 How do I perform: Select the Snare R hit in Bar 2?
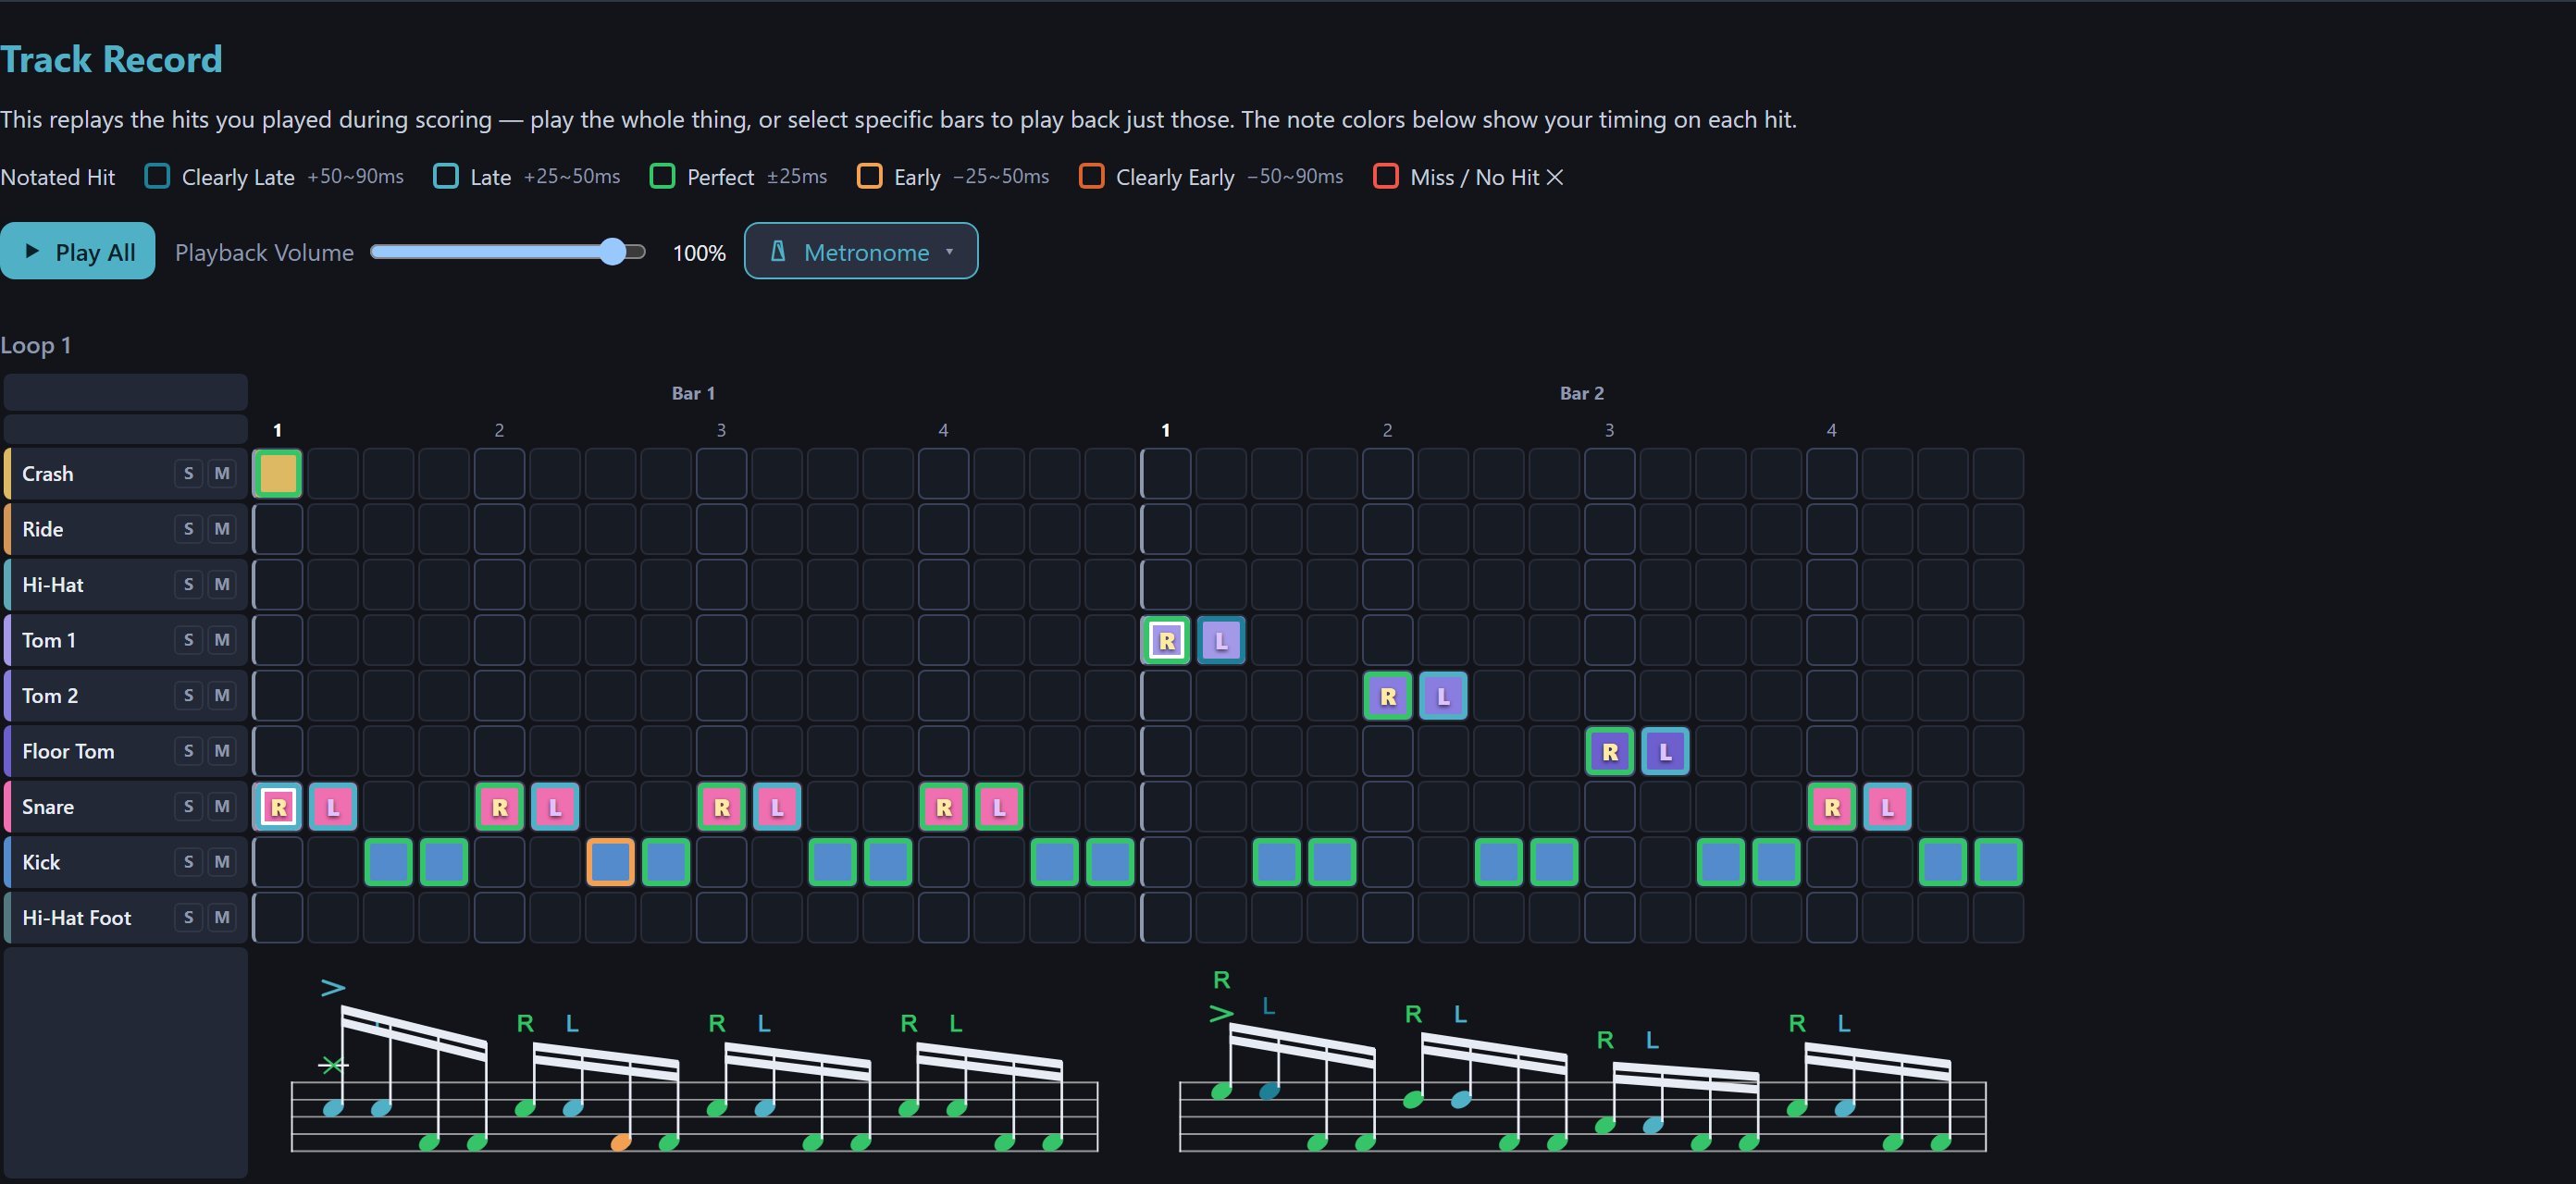(1832, 807)
